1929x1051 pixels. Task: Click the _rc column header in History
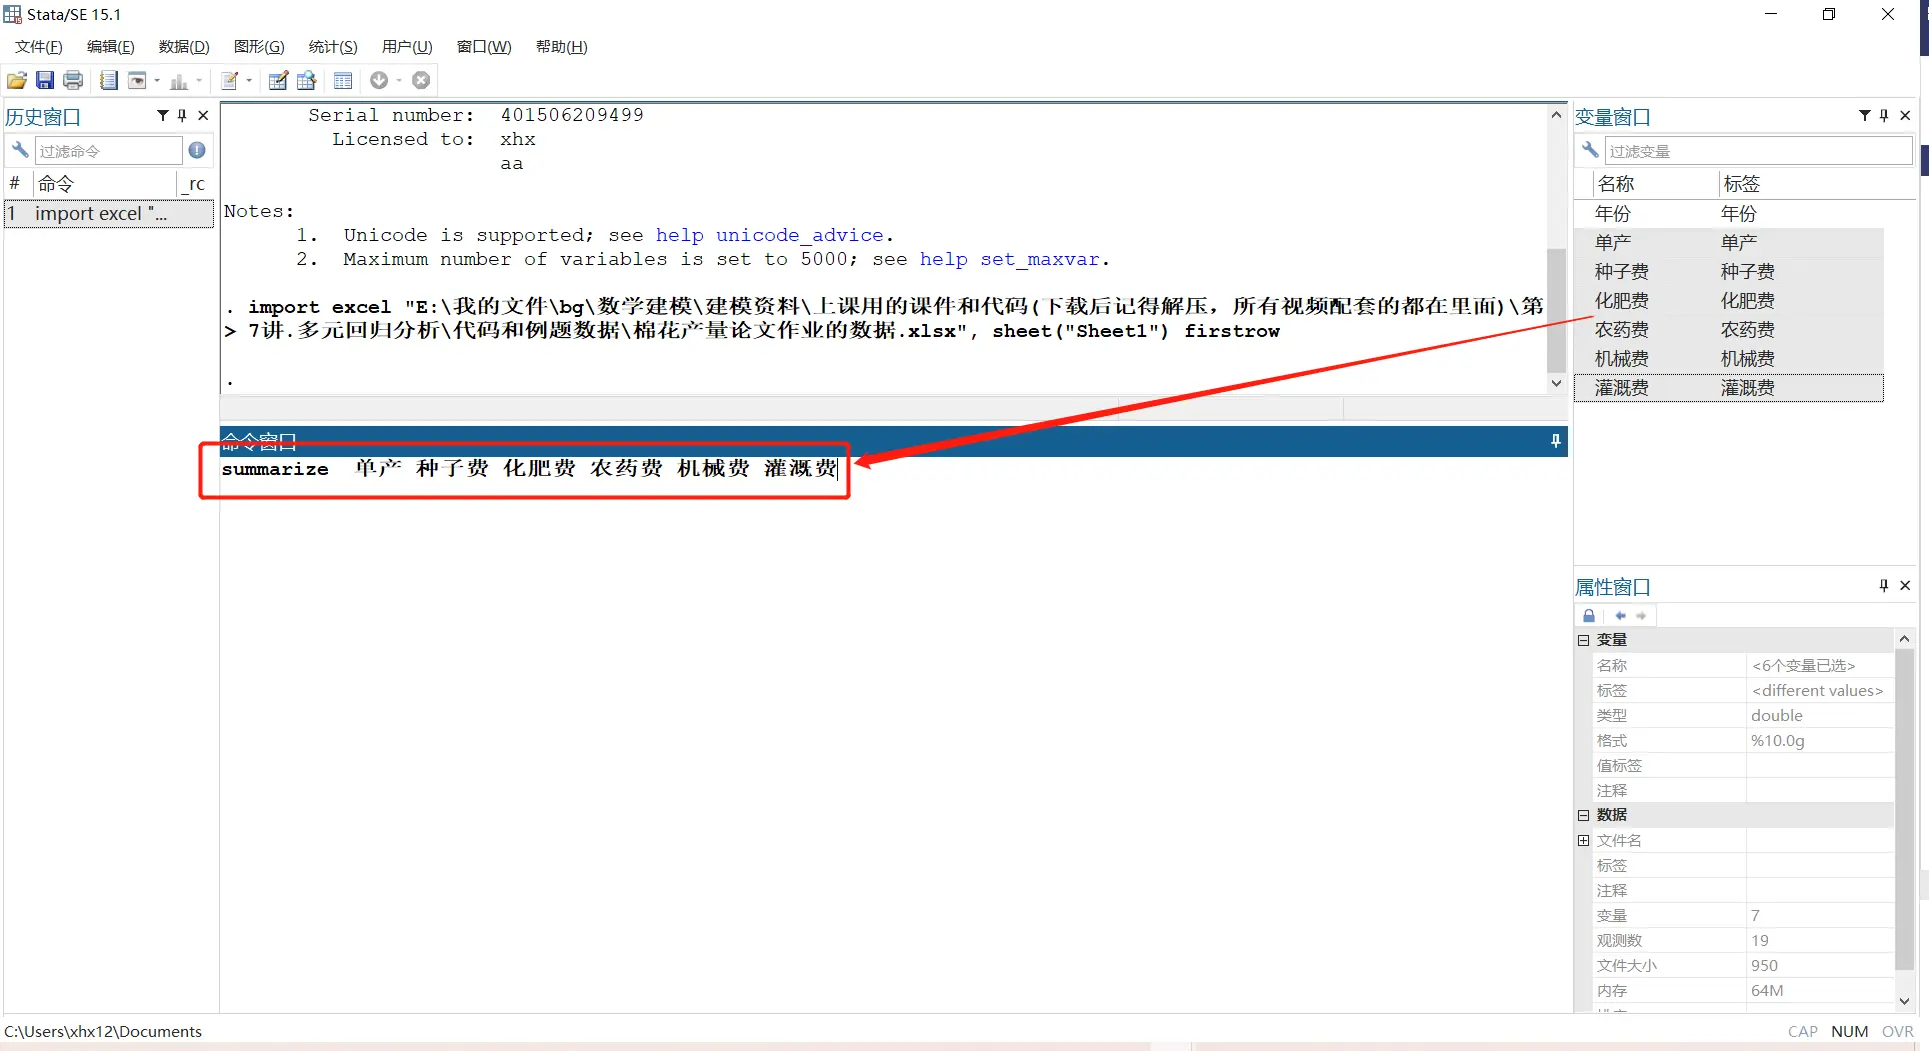pyautogui.click(x=196, y=184)
